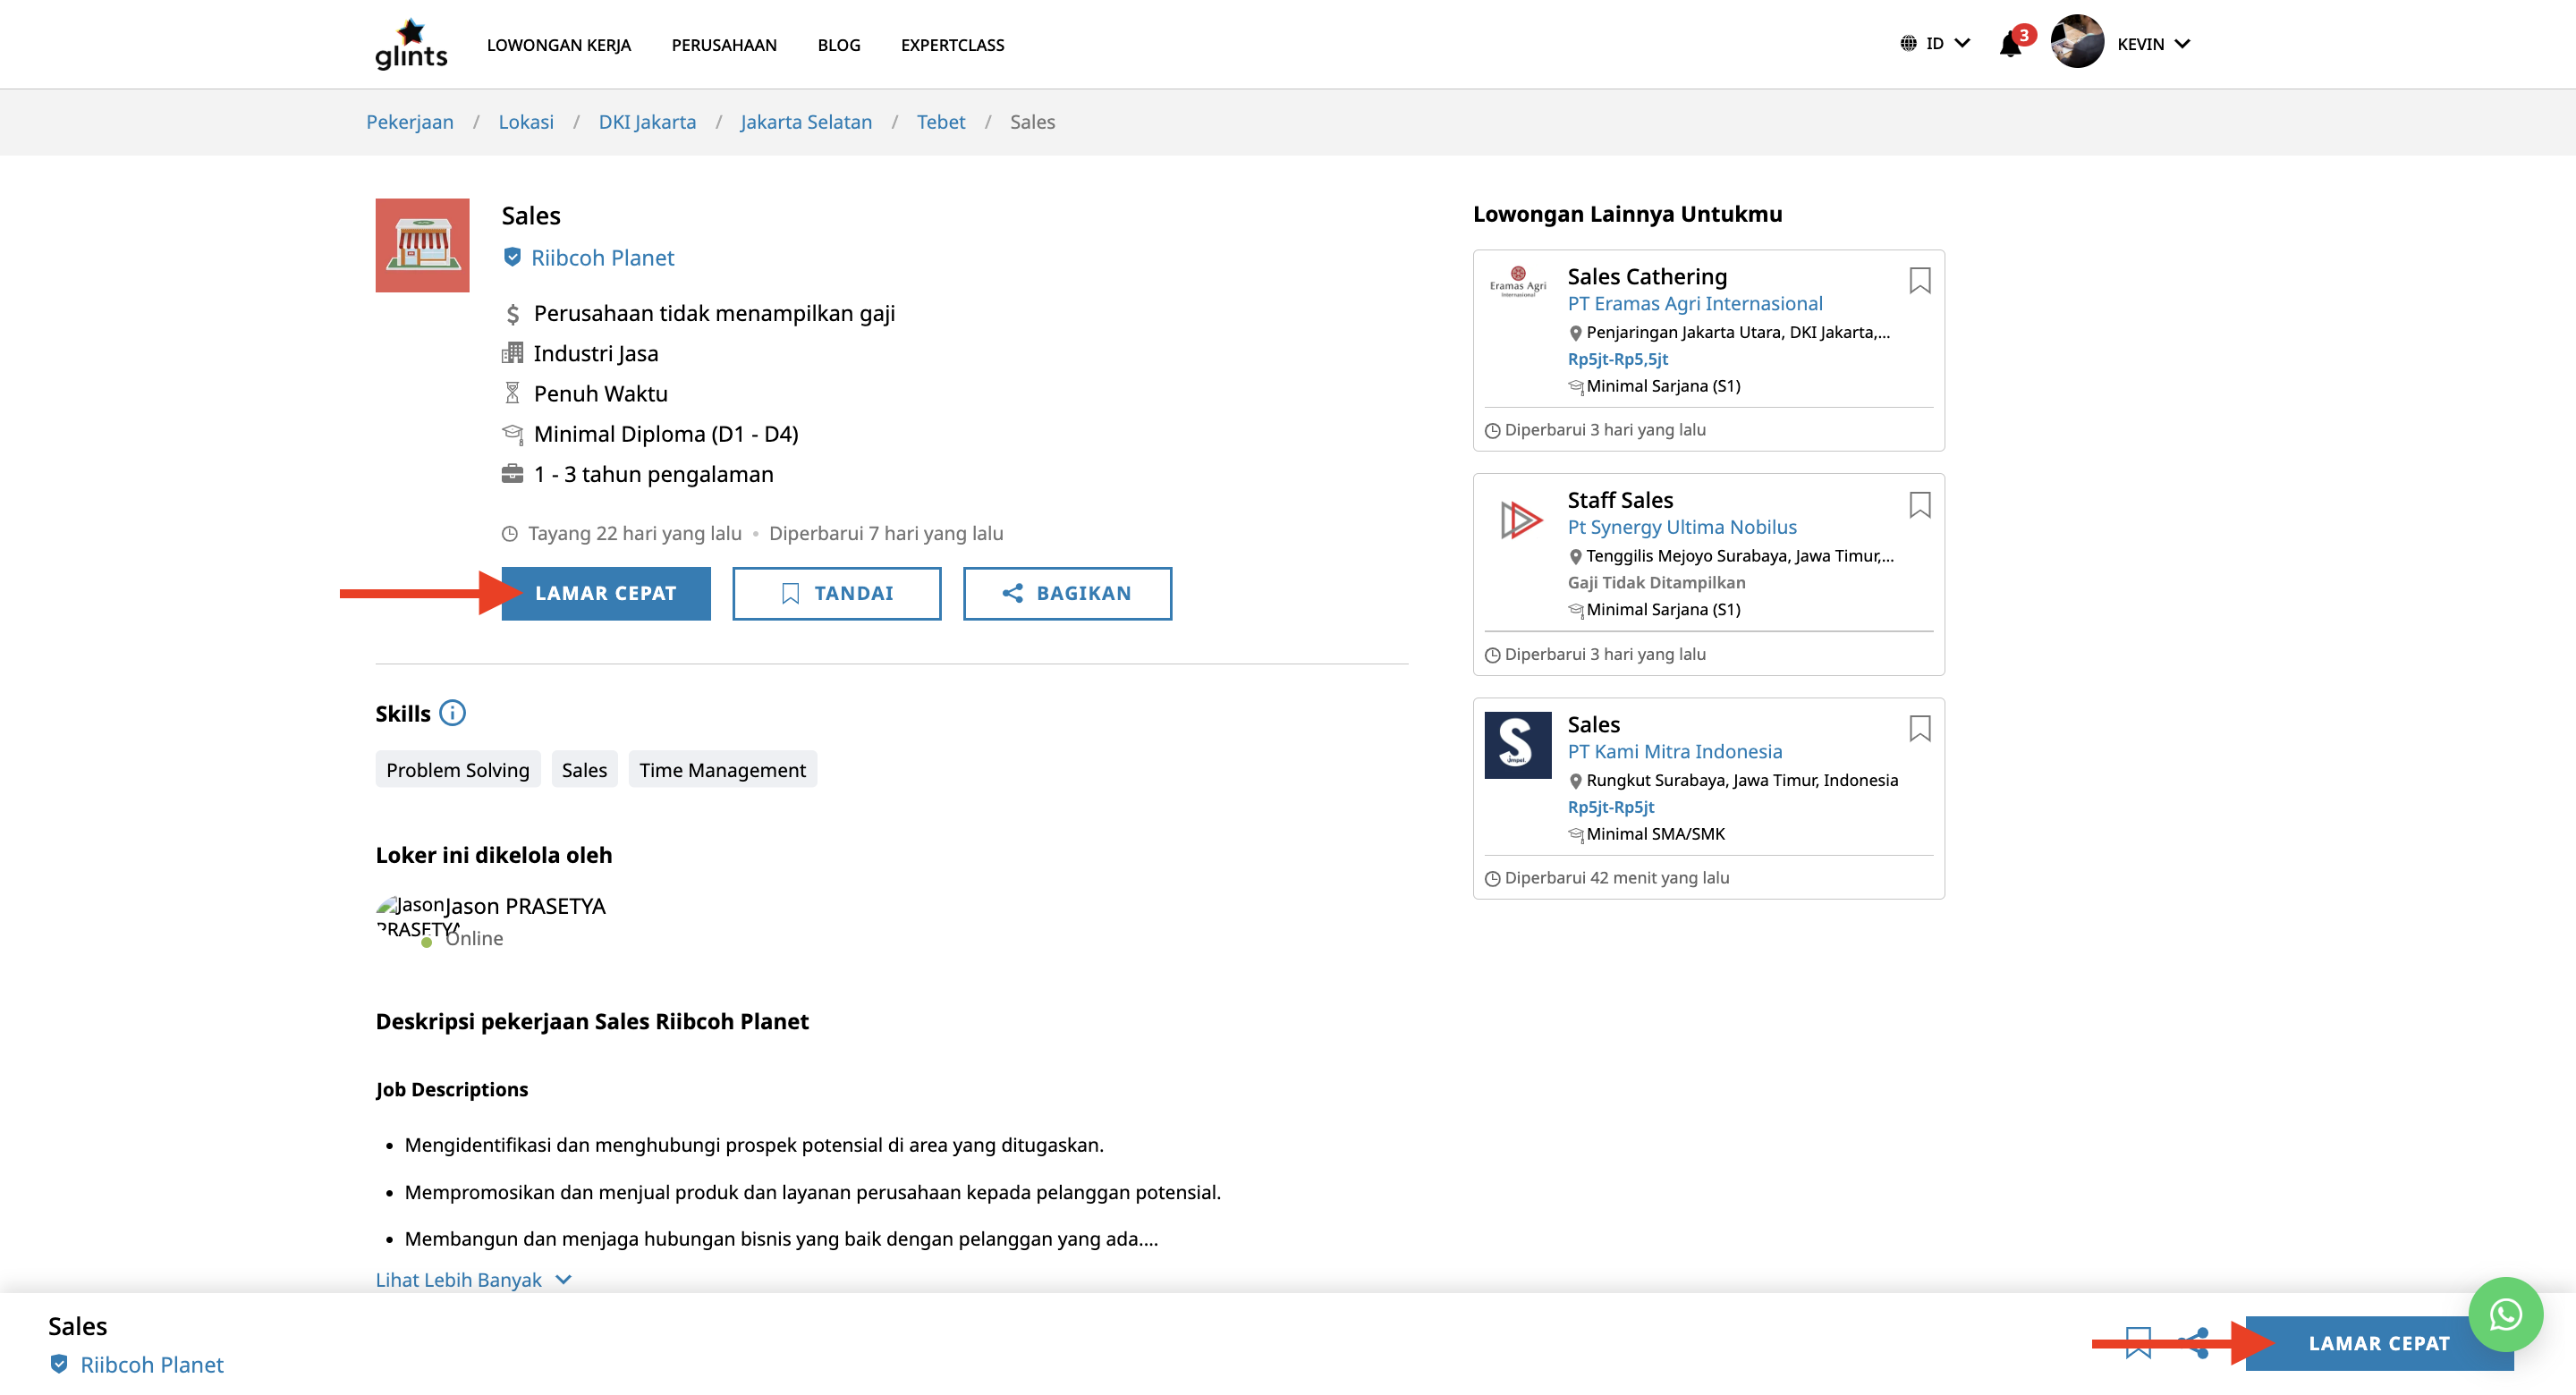
Task: Click Jason PRASETYA recruiter name
Action: pyautogui.click(x=525, y=906)
